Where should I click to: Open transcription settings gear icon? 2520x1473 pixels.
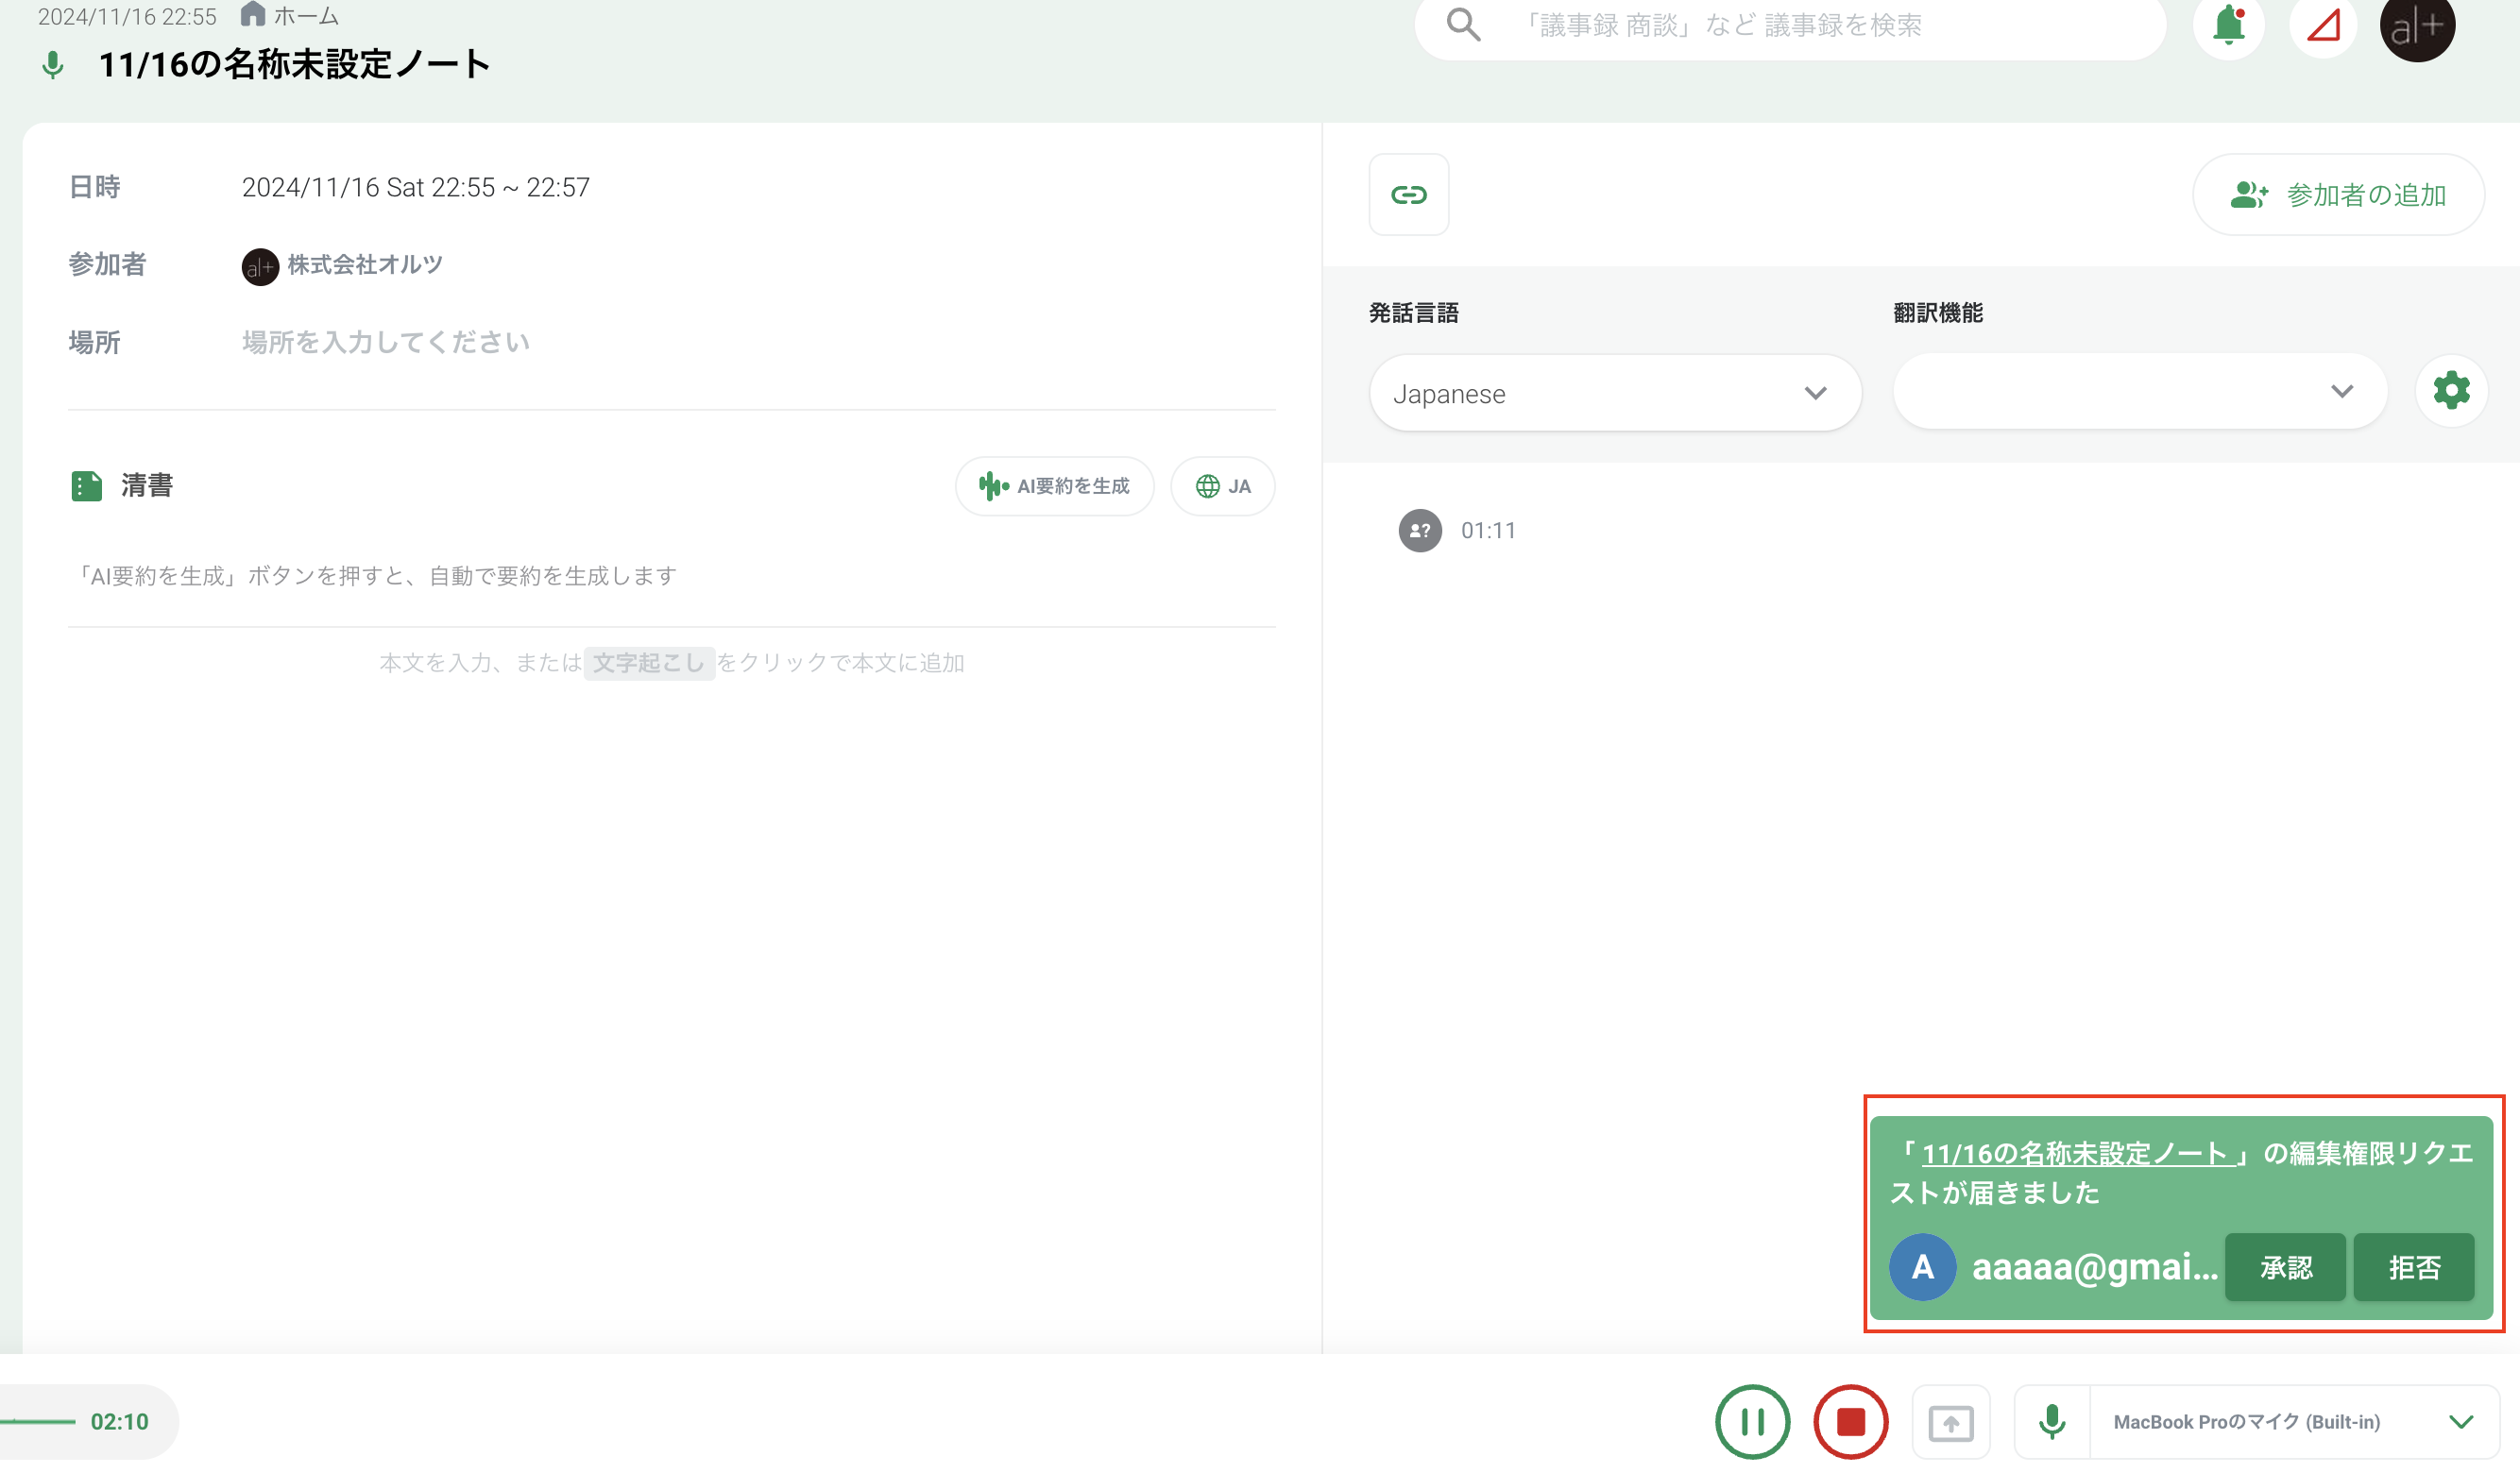(2451, 390)
